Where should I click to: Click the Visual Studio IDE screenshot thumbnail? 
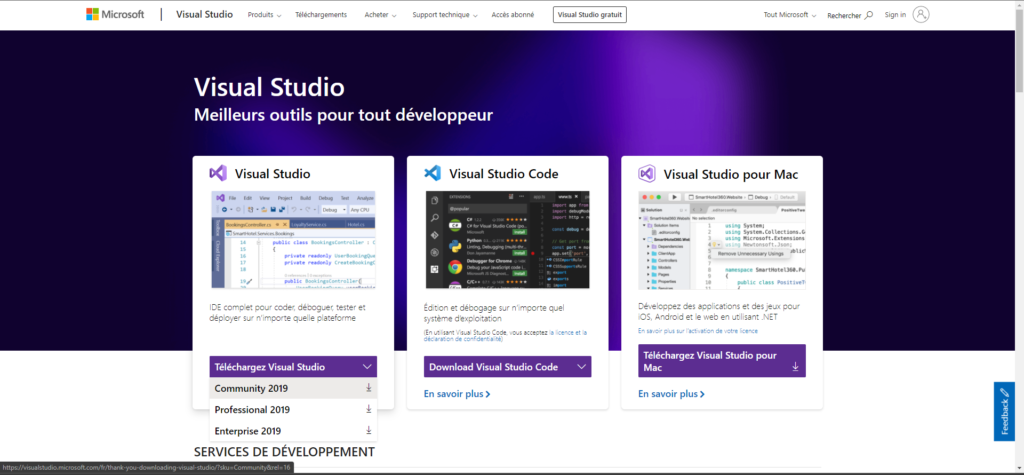pyautogui.click(x=293, y=240)
